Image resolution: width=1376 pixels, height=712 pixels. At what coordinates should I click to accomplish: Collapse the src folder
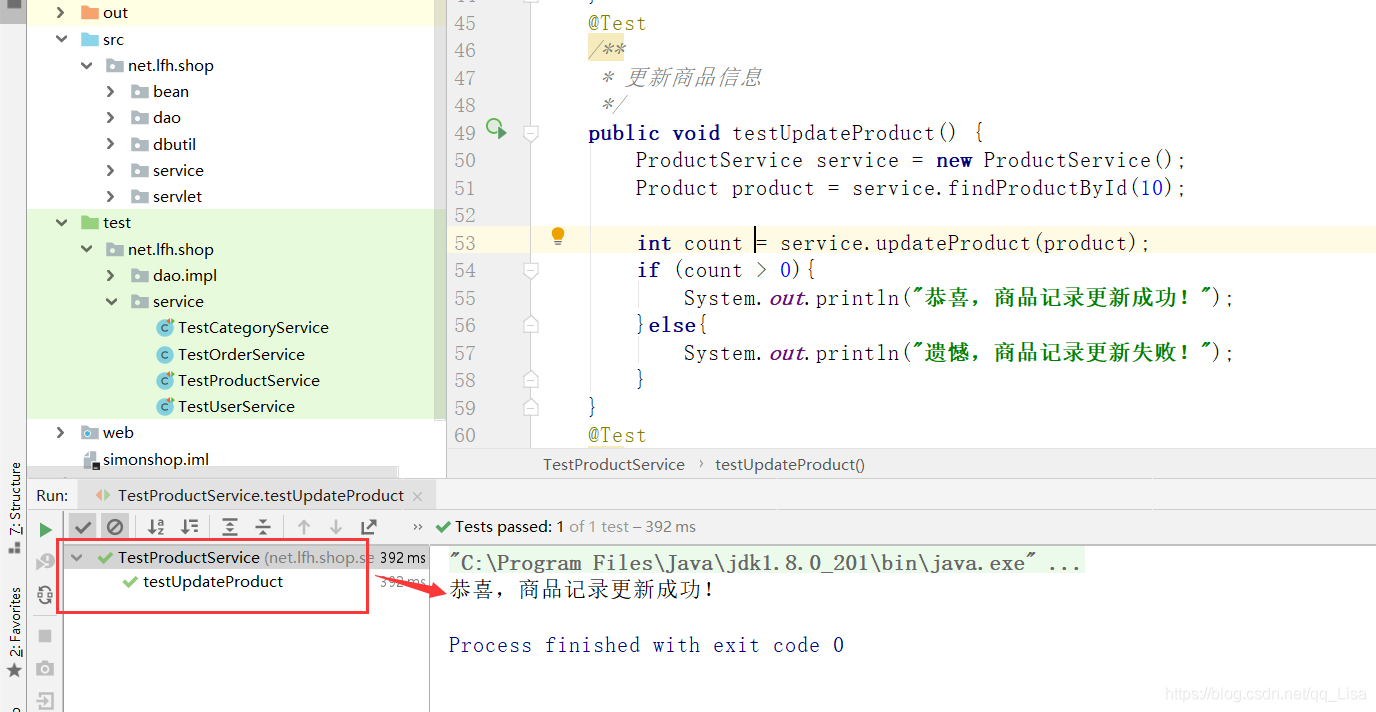(x=61, y=39)
